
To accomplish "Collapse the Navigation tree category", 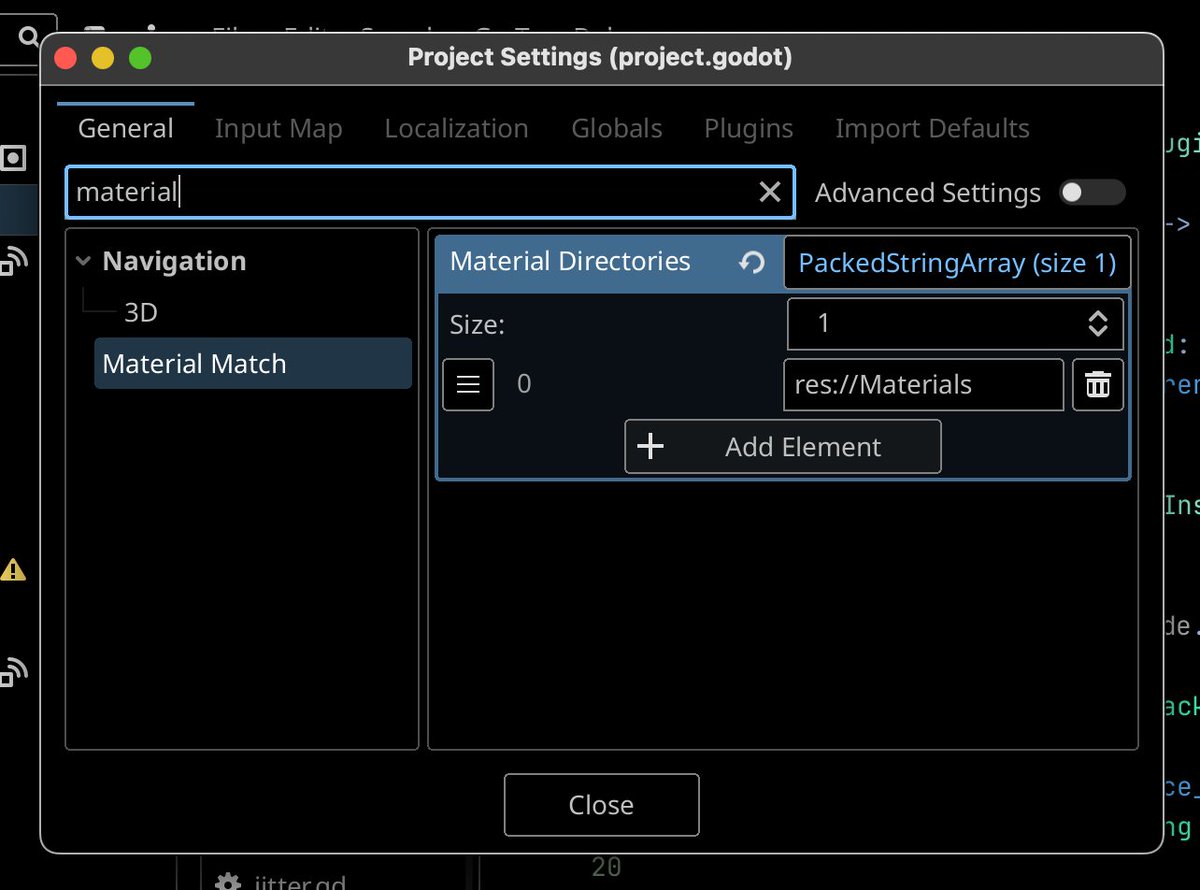I will [x=82, y=261].
